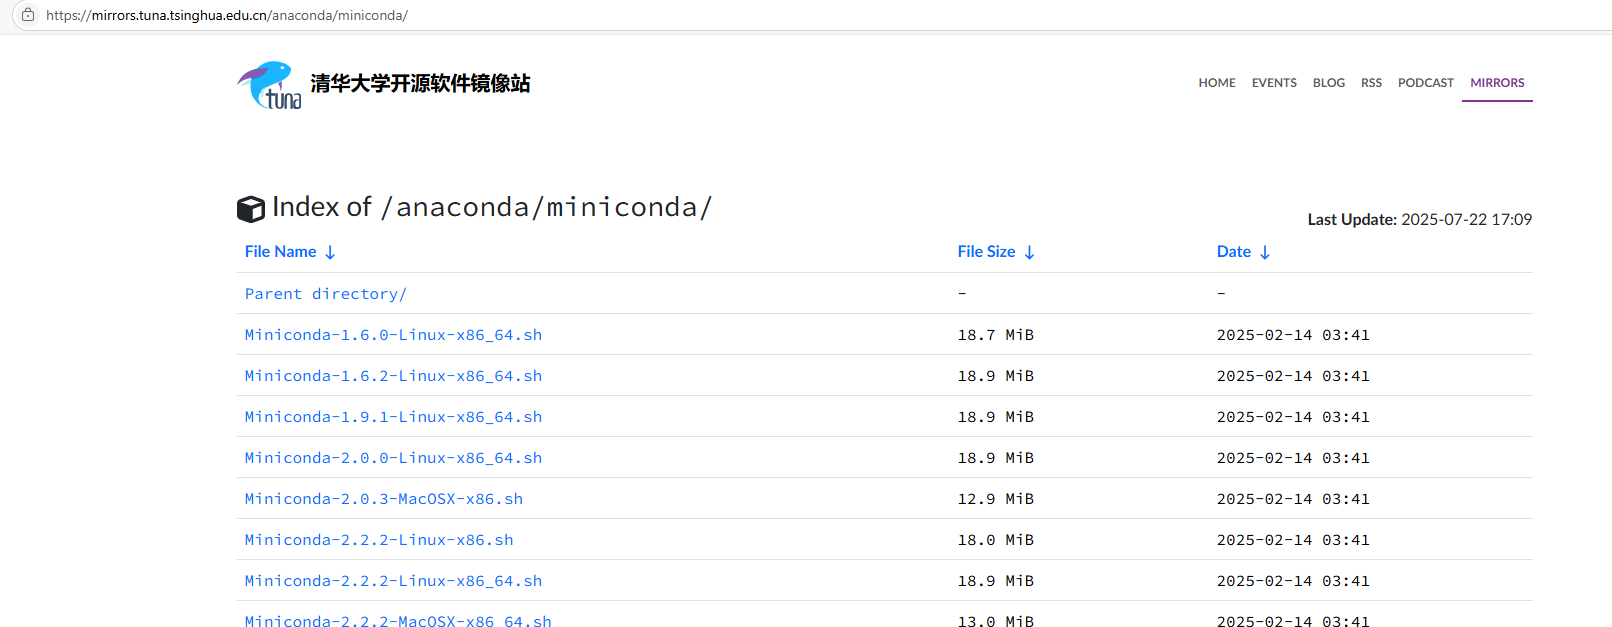The image size is (1612, 627).
Task: Click the Last Update timestamp text
Action: 1420,219
